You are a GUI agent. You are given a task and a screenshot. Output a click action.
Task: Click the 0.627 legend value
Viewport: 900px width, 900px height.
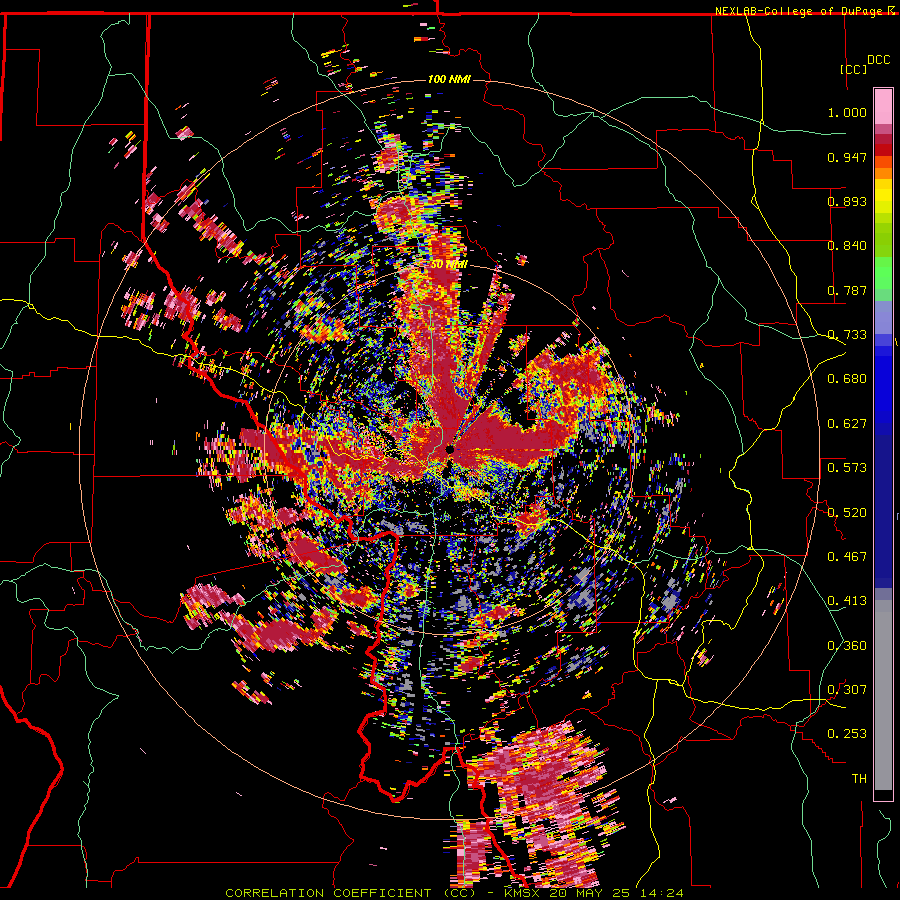tap(847, 424)
